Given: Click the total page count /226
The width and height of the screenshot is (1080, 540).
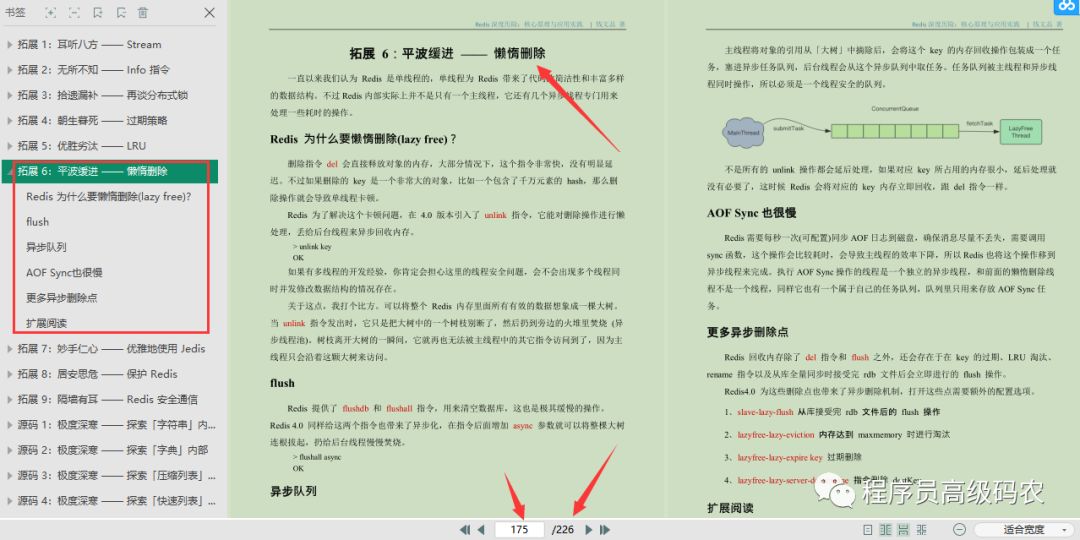Looking at the screenshot, I should point(563,530).
